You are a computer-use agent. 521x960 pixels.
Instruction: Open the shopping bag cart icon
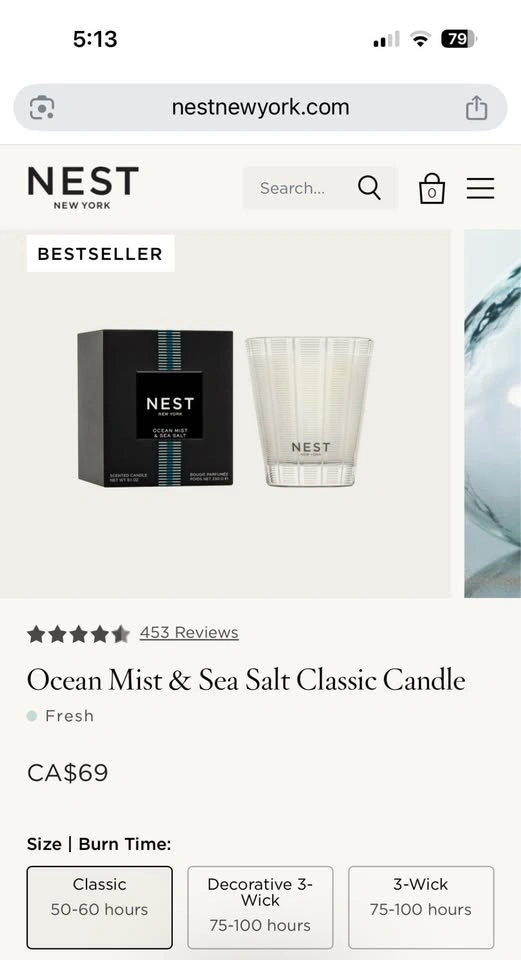point(432,188)
